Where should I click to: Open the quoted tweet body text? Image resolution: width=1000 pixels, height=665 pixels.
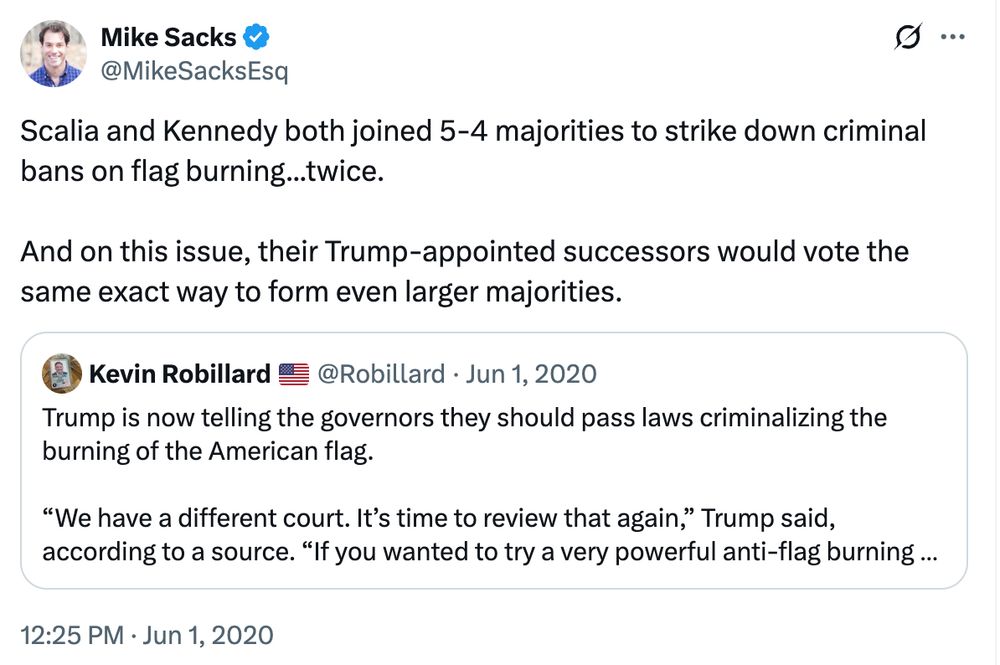pyautogui.click(x=489, y=485)
